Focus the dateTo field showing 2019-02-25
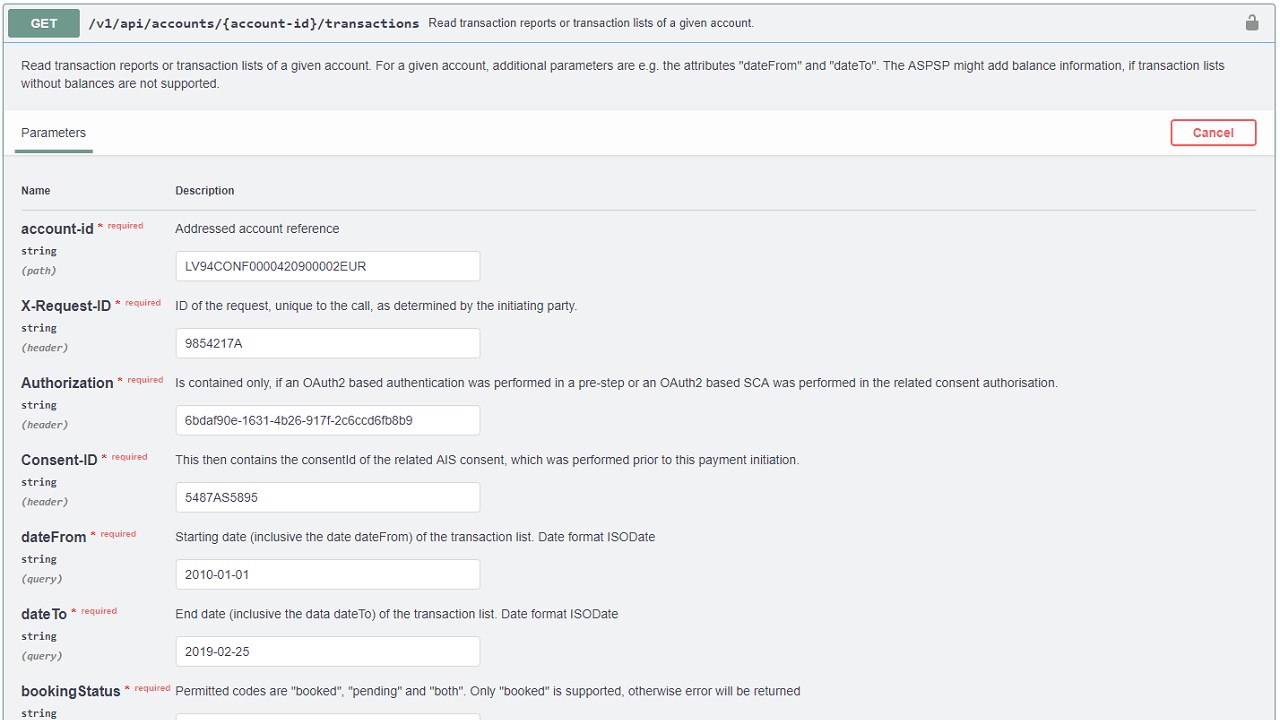Viewport: 1280px width, 720px height. coord(327,651)
